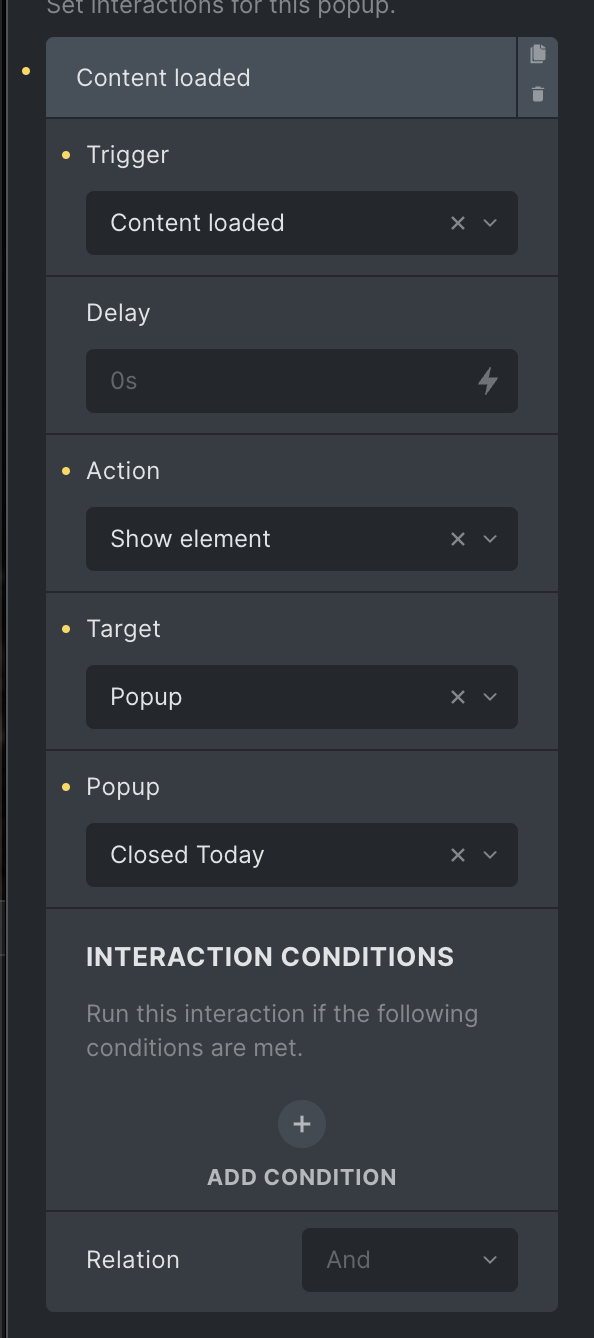The image size is (594, 1338).
Task: Click the plus icon to add condition
Action: point(302,1124)
